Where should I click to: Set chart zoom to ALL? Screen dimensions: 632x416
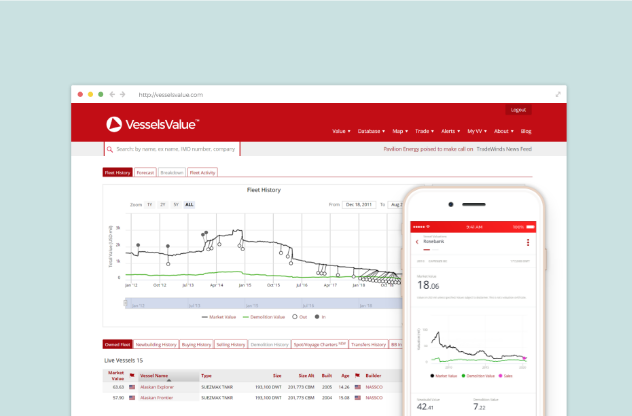pyautogui.click(x=189, y=205)
